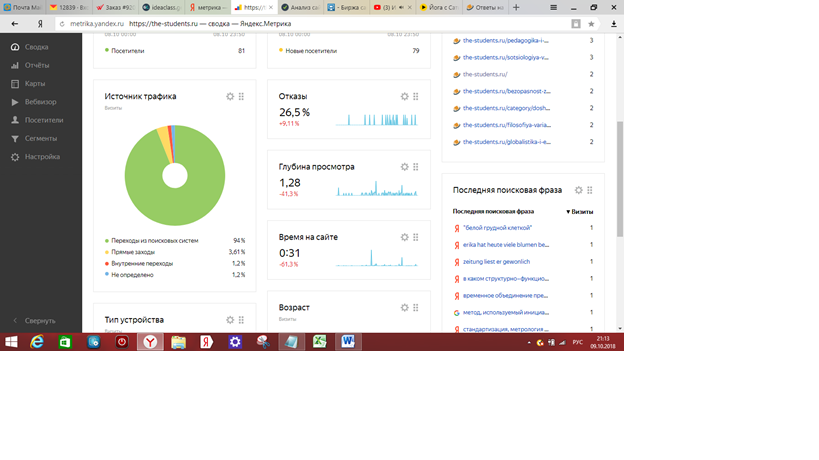The image size is (819, 460).
Task: Open Word from the taskbar
Action: point(348,342)
